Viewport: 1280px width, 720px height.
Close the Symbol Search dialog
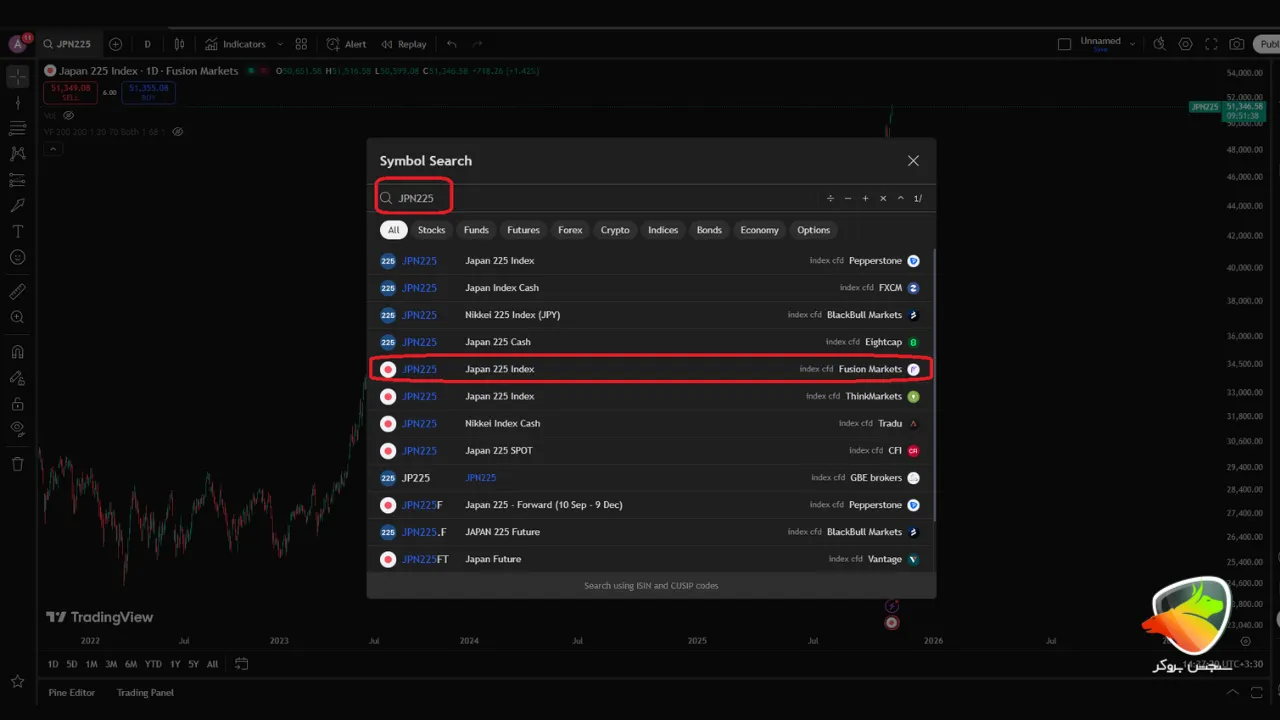913,161
